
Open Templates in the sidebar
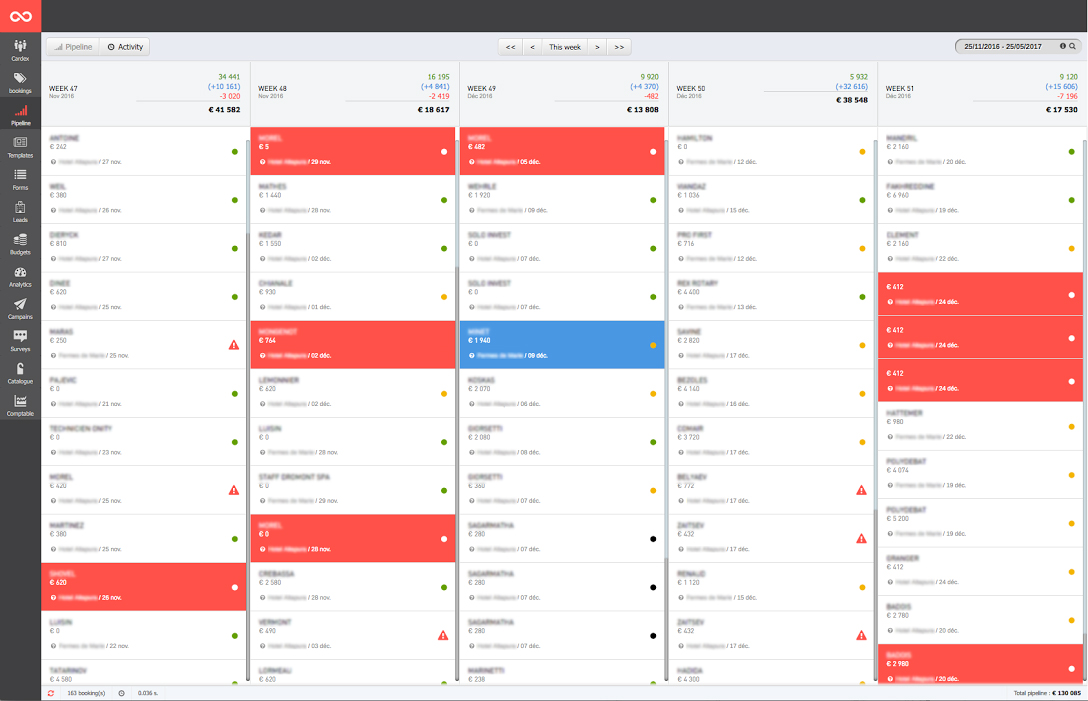[20, 147]
